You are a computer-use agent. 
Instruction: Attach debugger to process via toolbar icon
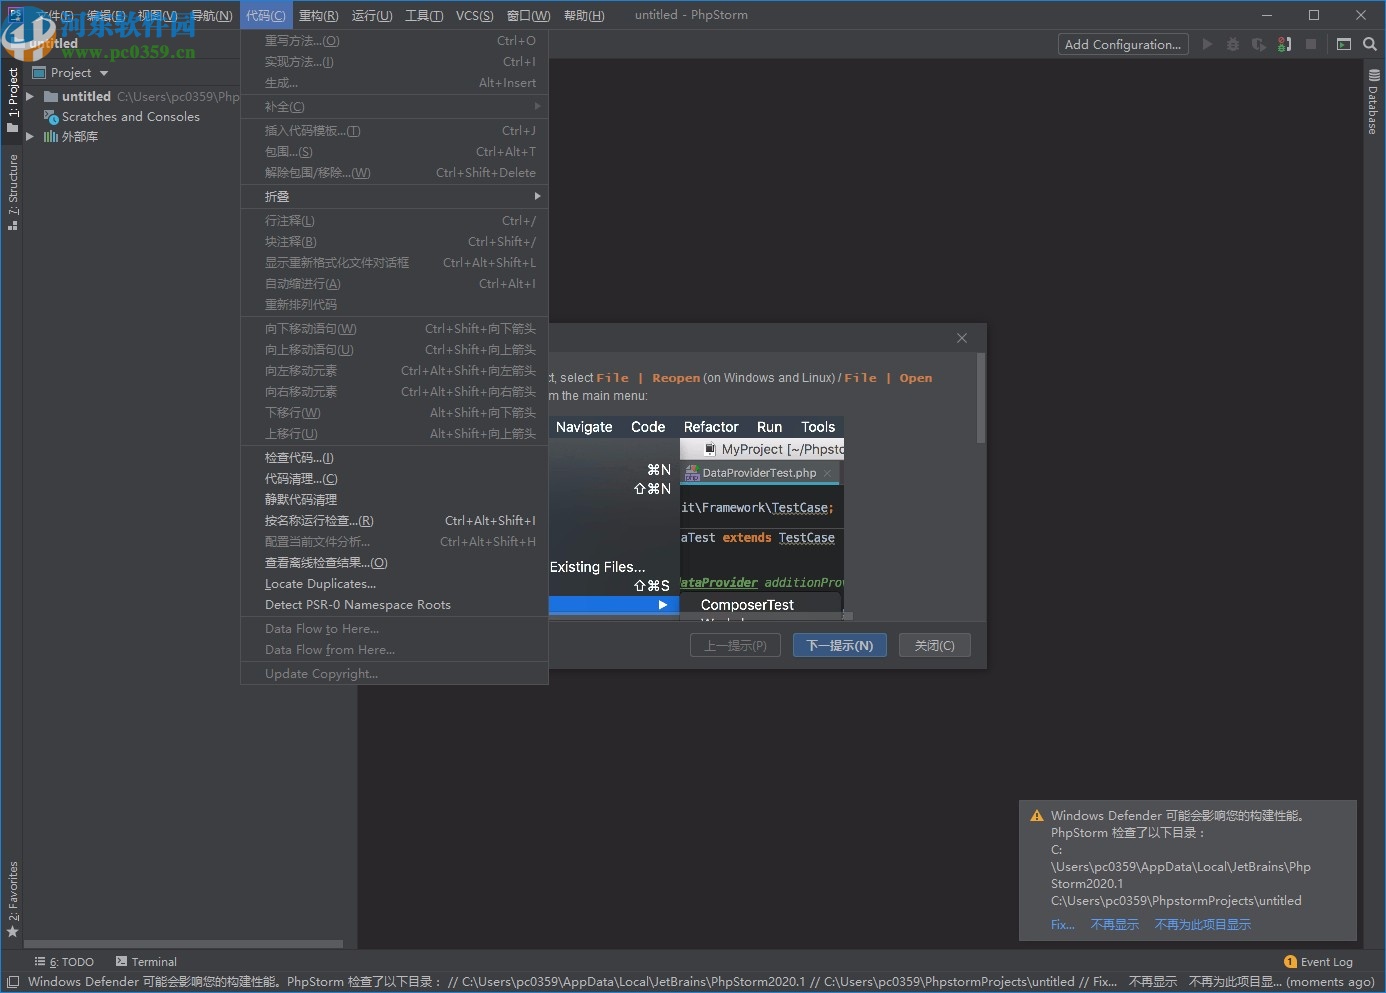tap(1284, 44)
